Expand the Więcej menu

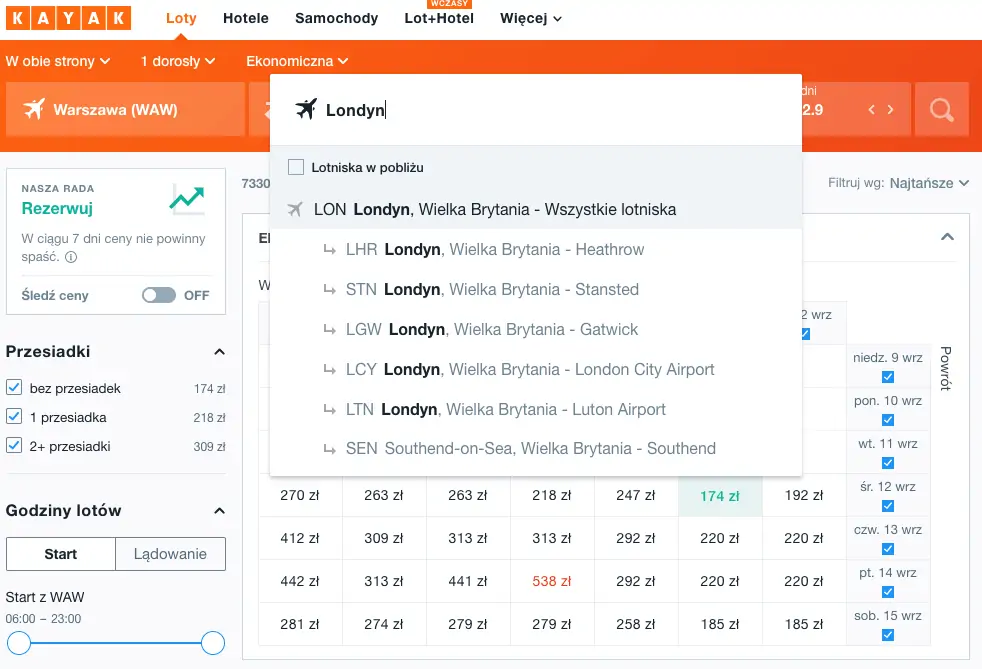coord(530,18)
